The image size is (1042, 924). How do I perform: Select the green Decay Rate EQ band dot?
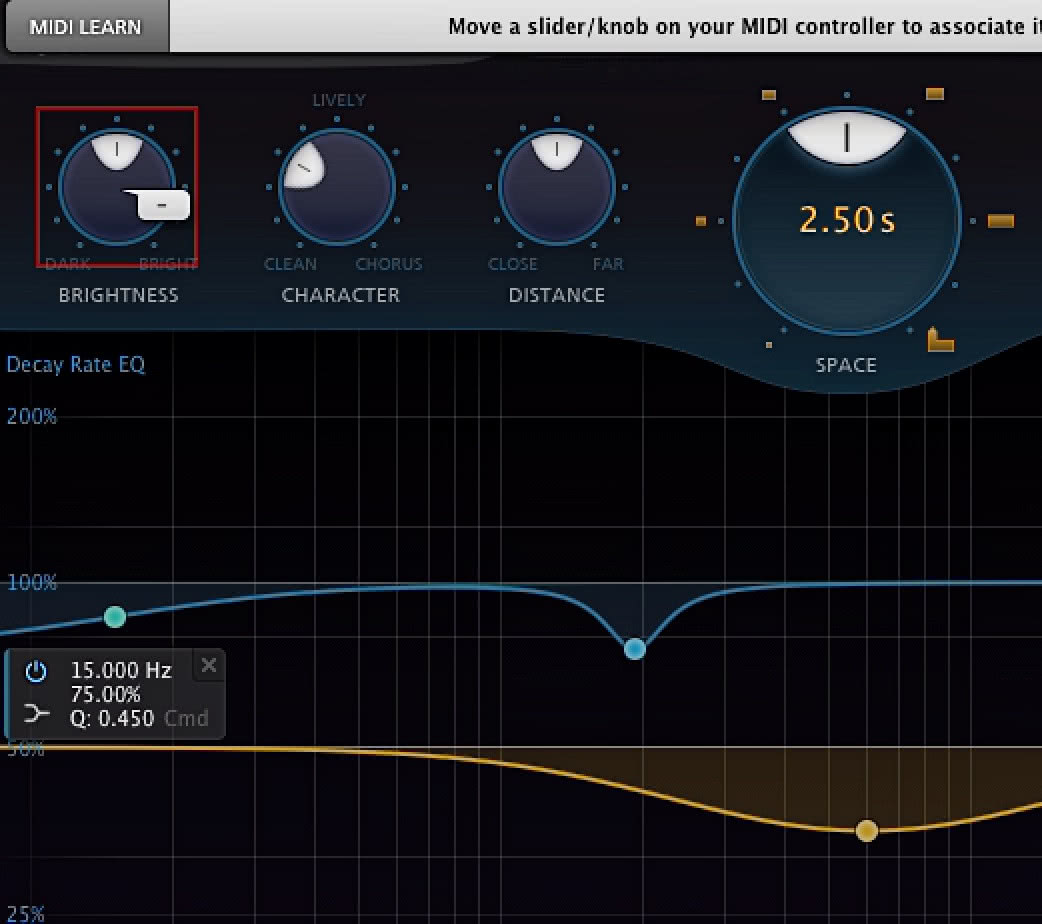point(115,617)
